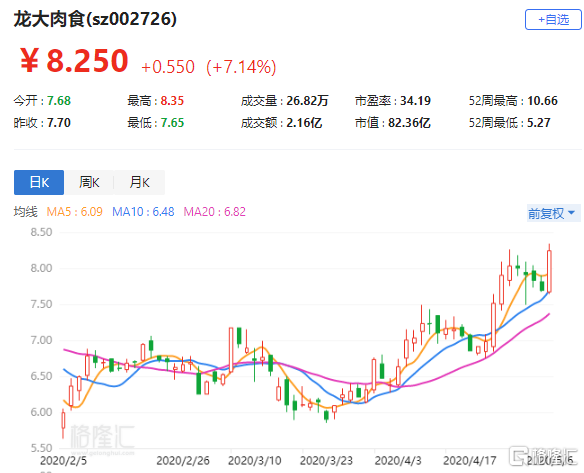Click the 今开 value 7.68
584x473 pixels.
point(59,101)
